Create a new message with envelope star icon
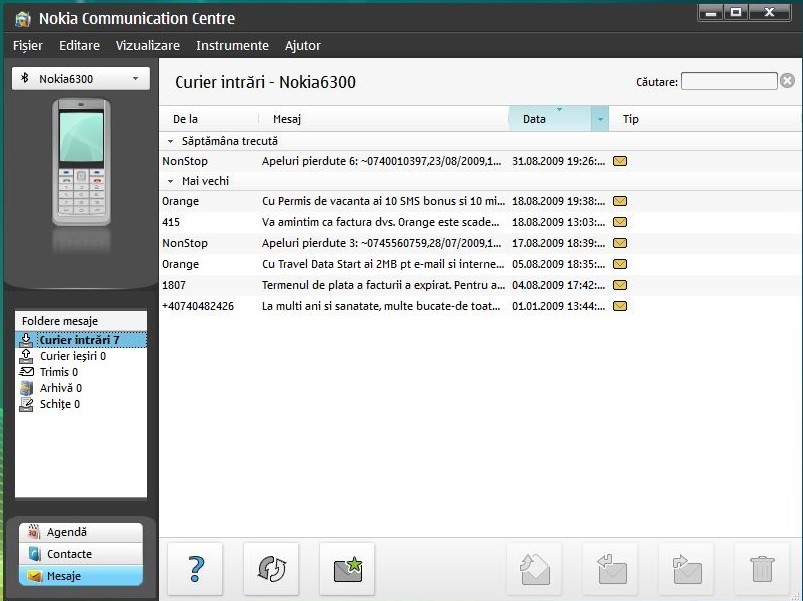Viewport: 803px width, 601px height. coord(347,569)
